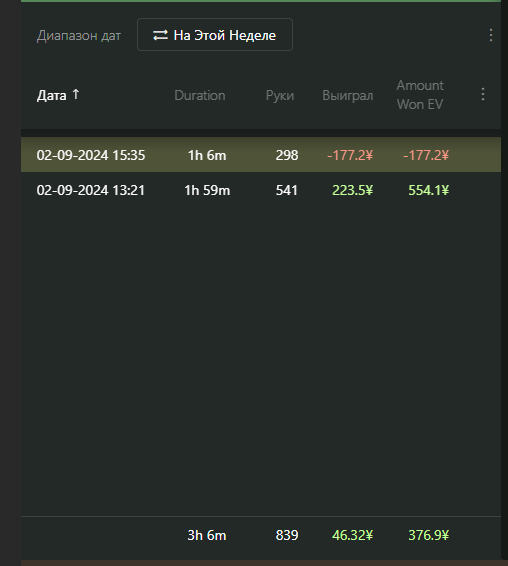Toggle sort arrow next to Дата
Viewport: 508px width, 566px height.
pyautogui.click(x=75, y=94)
